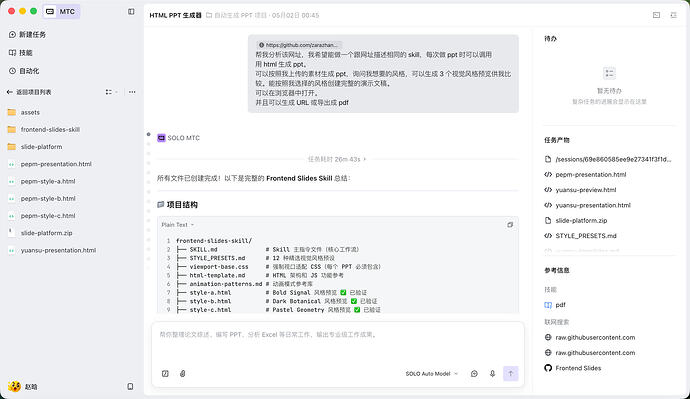
Task: Start voice input with microphone icon
Action: 492,373
